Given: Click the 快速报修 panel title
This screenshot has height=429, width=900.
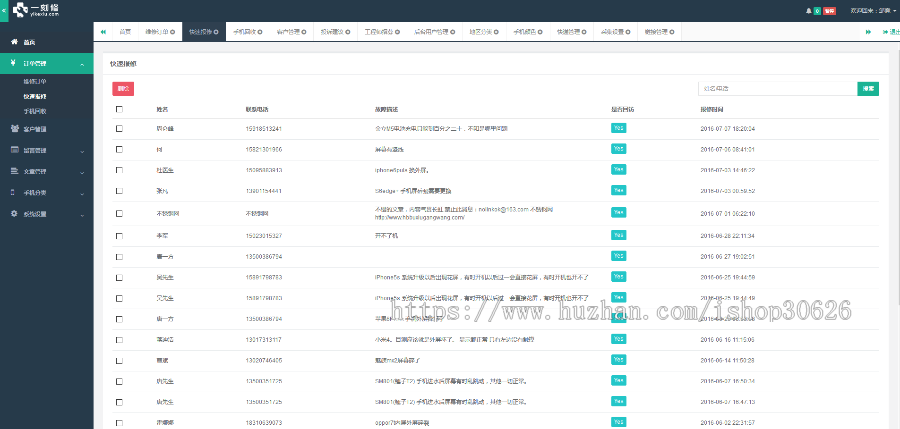Looking at the screenshot, I should click(123, 64).
